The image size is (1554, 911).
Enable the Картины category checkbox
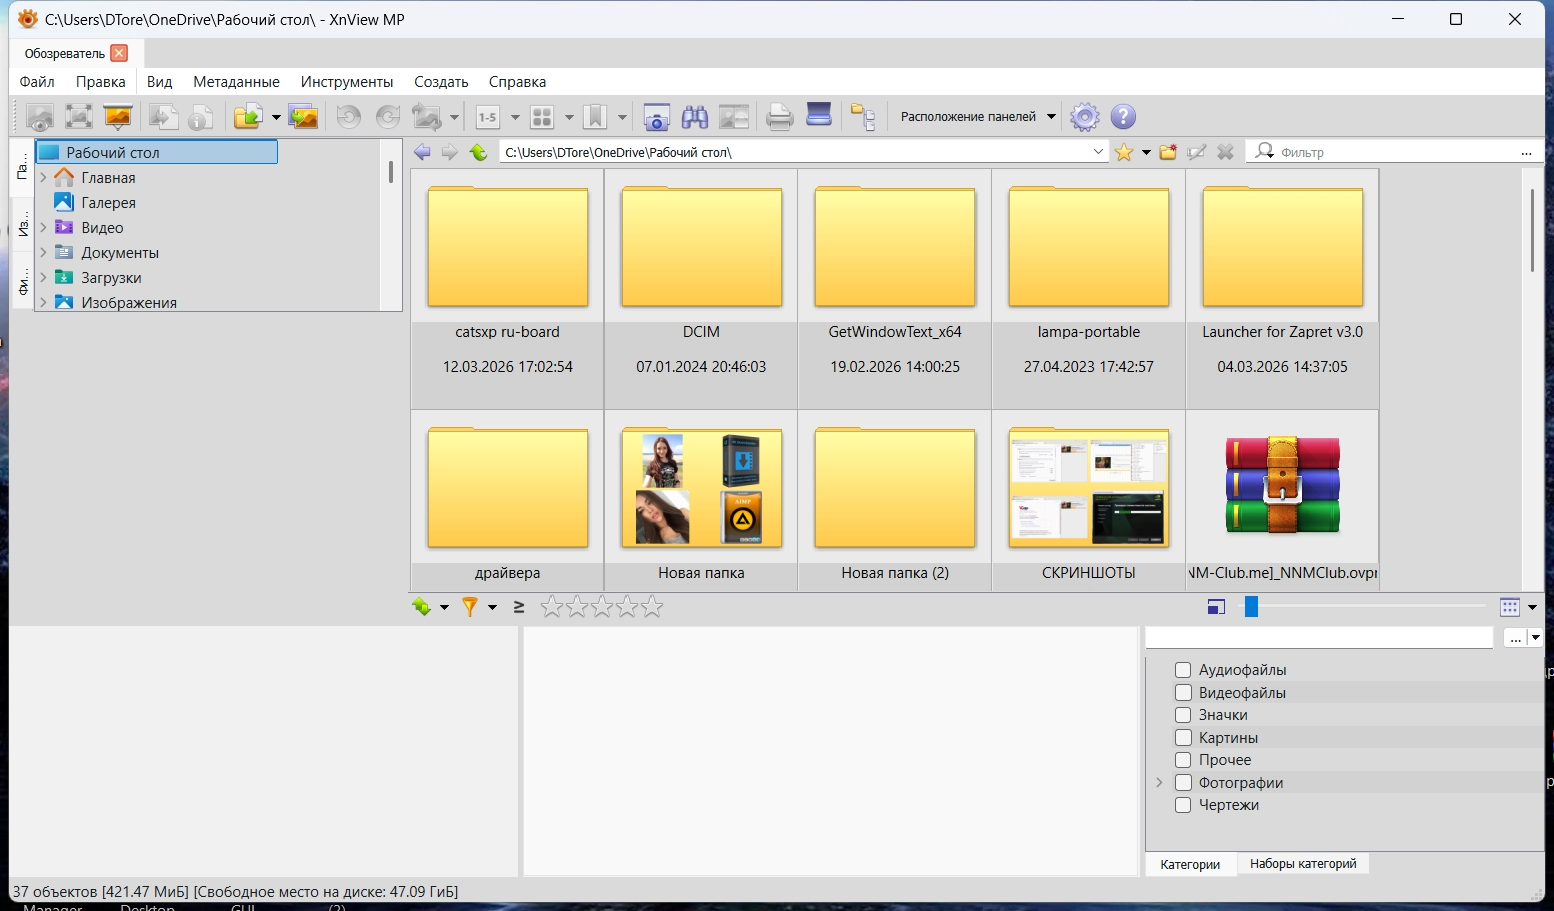[1183, 738]
